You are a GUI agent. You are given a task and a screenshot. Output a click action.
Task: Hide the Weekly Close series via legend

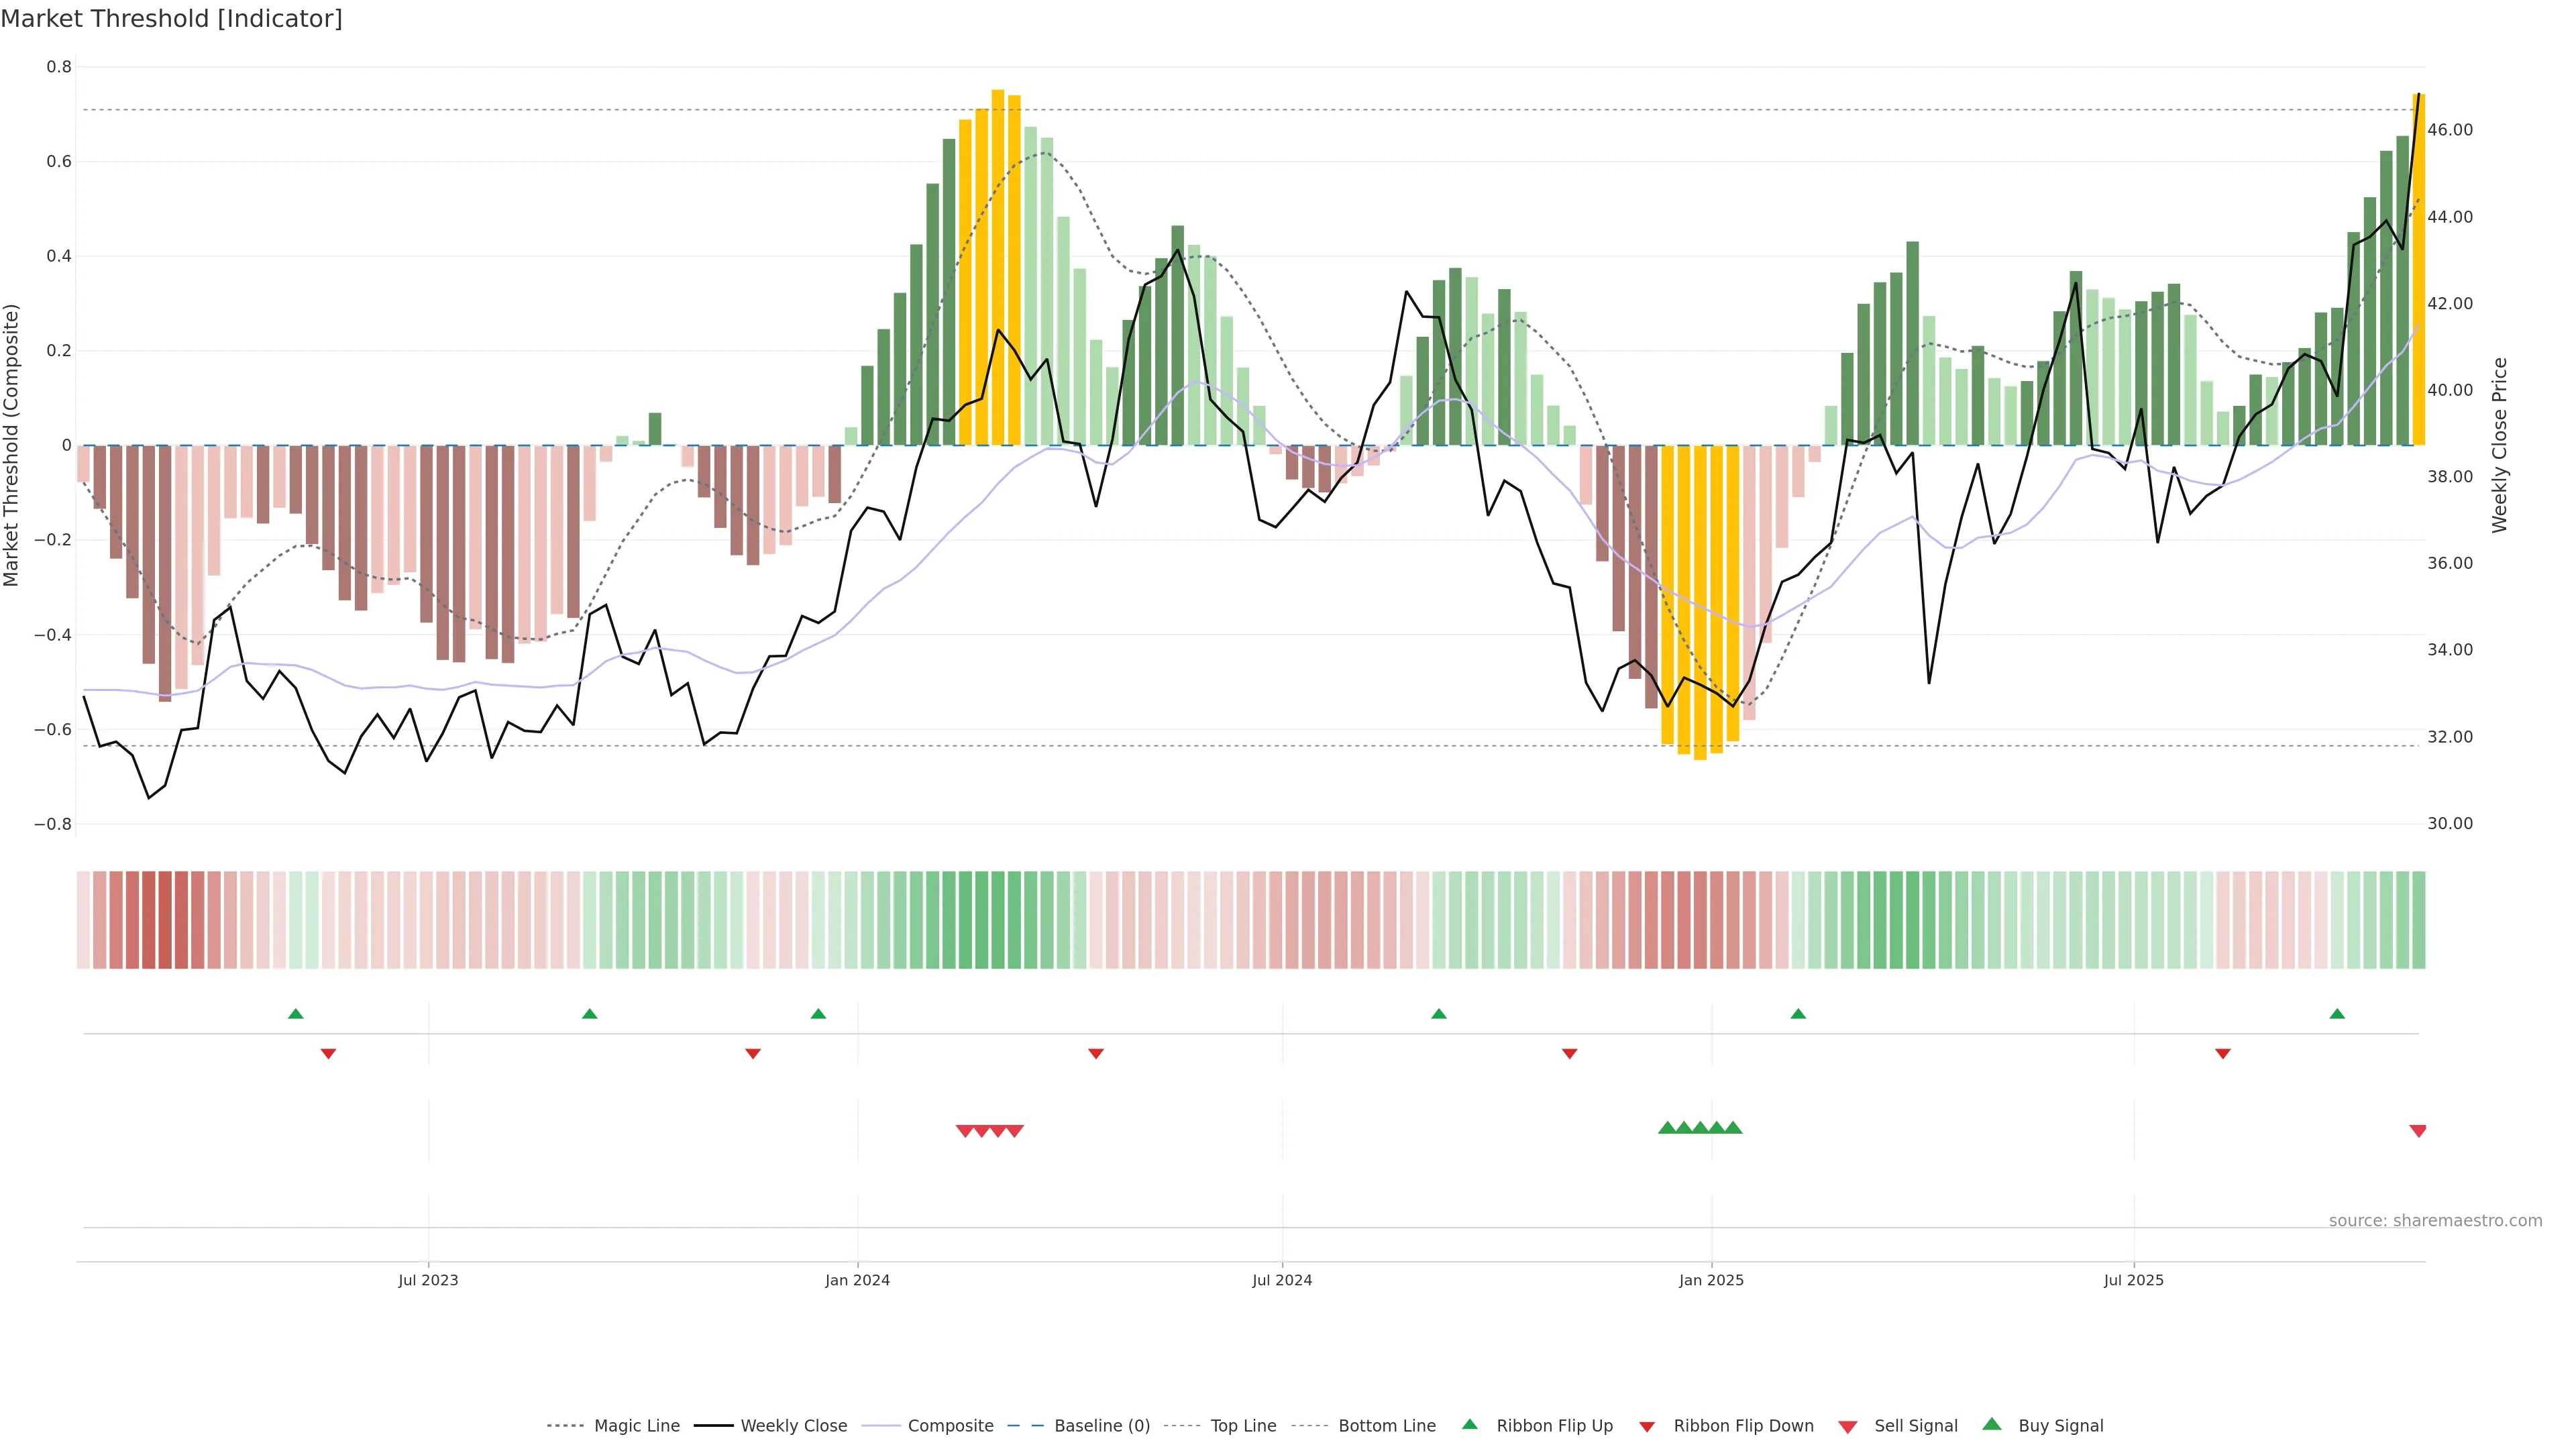pyautogui.click(x=793, y=1426)
